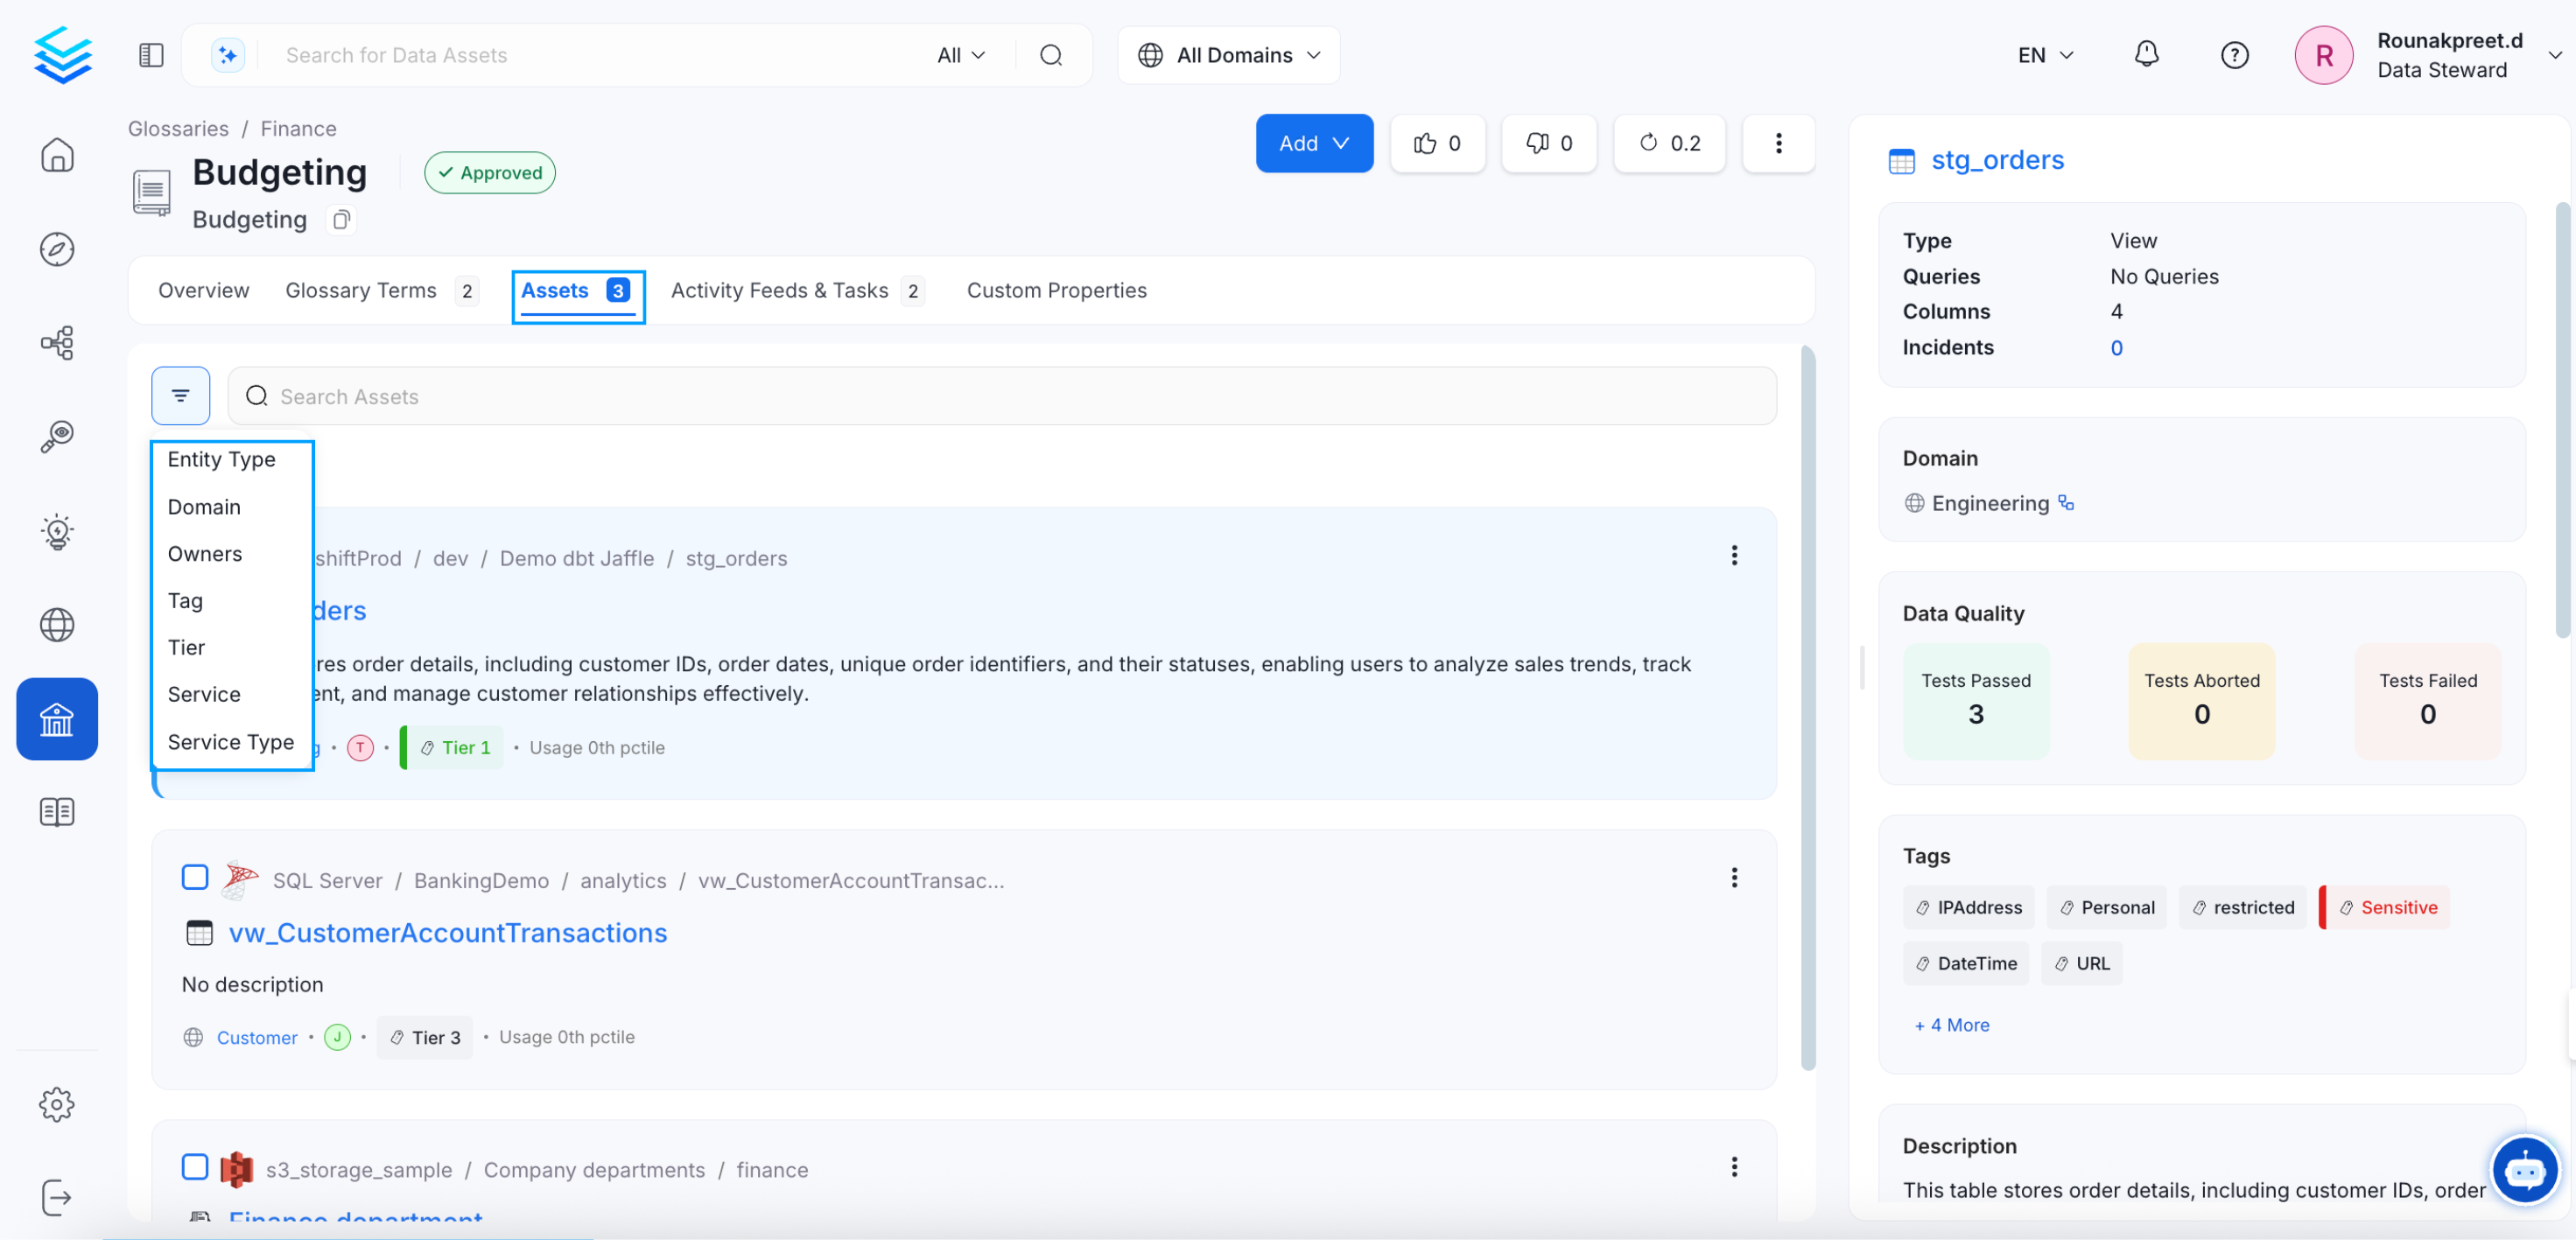This screenshot has width=2576, height=1246.
Task: Open the Explore compass icon in sidebar
Action: [x=57, y=250]
